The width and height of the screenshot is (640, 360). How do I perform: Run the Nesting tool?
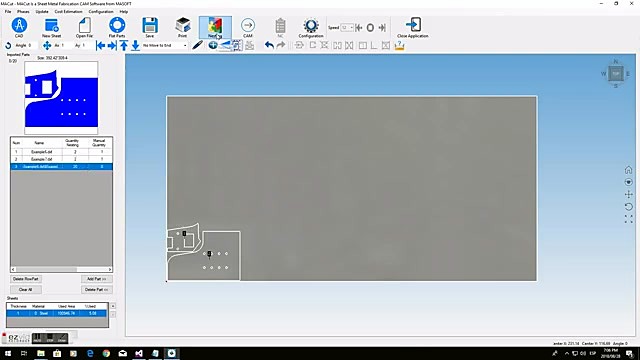click(215, 26)
